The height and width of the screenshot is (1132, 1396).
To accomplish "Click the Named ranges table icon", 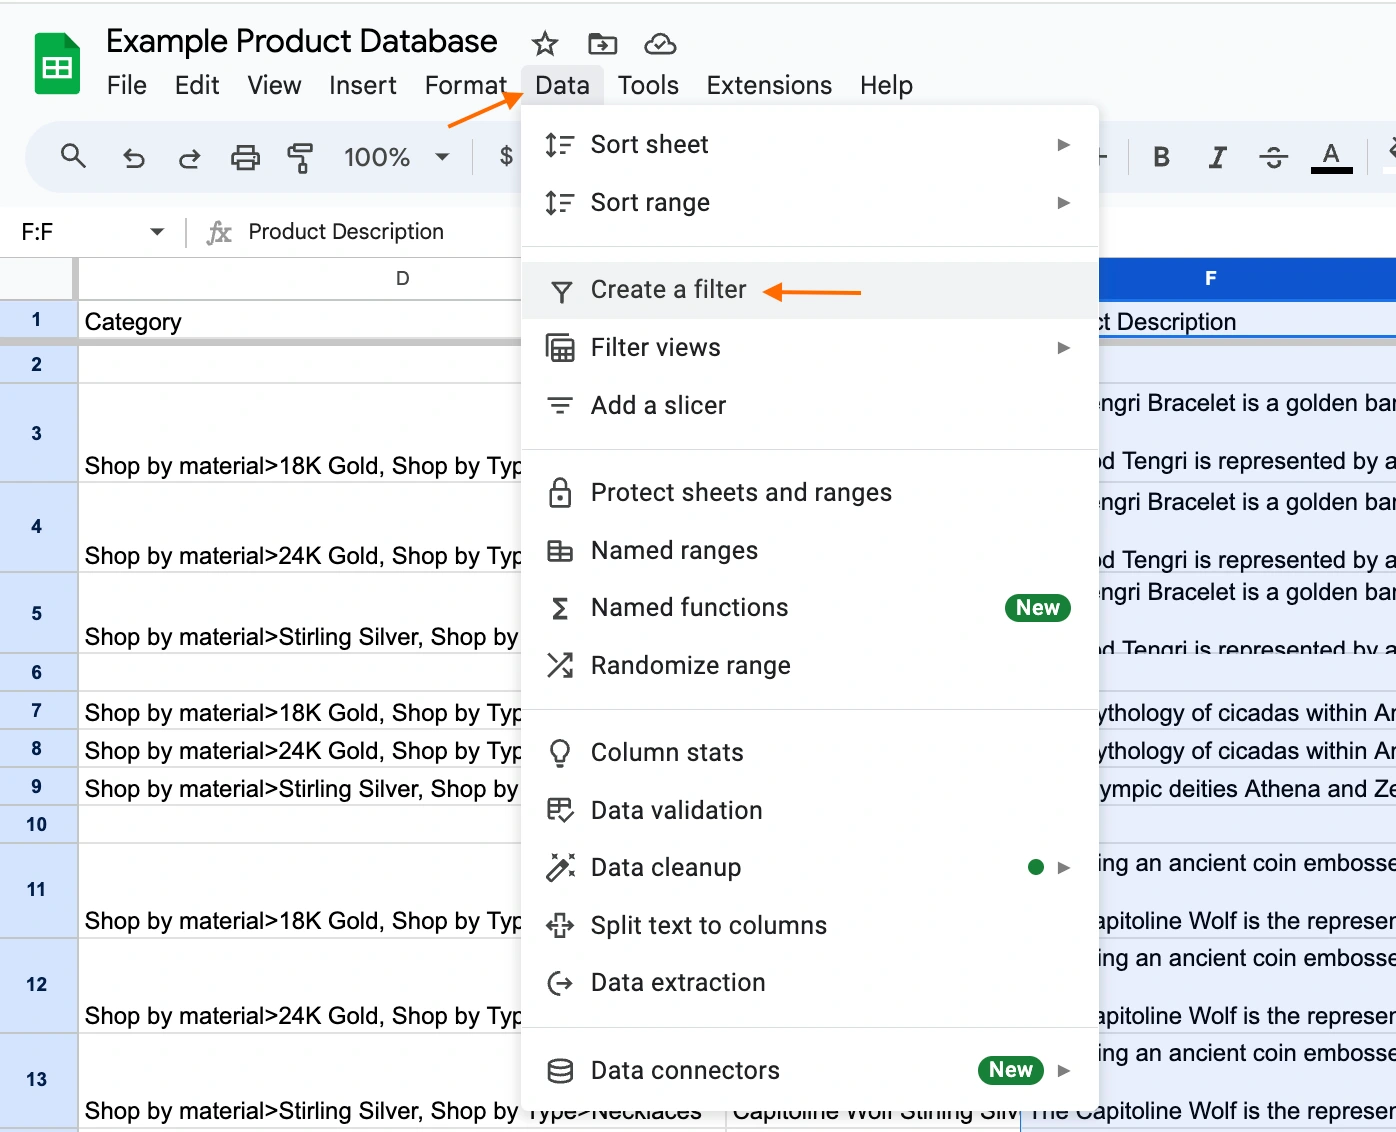I will point(560,550).
